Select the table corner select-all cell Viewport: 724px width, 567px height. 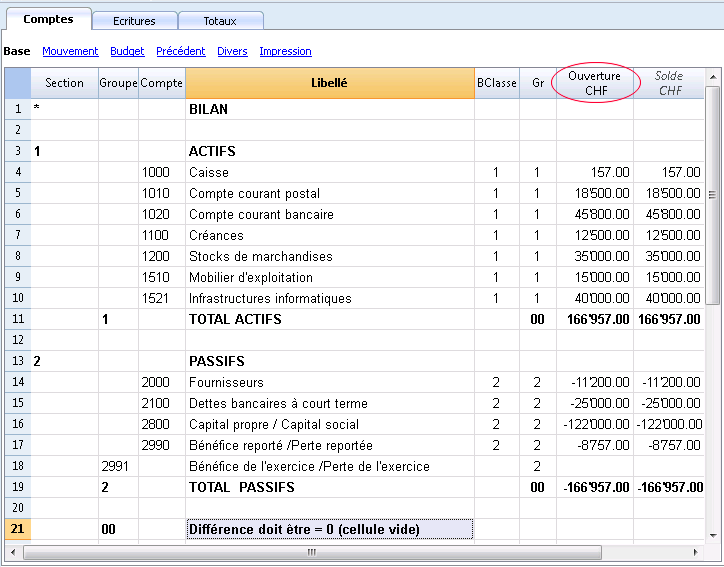pos(18,83)
